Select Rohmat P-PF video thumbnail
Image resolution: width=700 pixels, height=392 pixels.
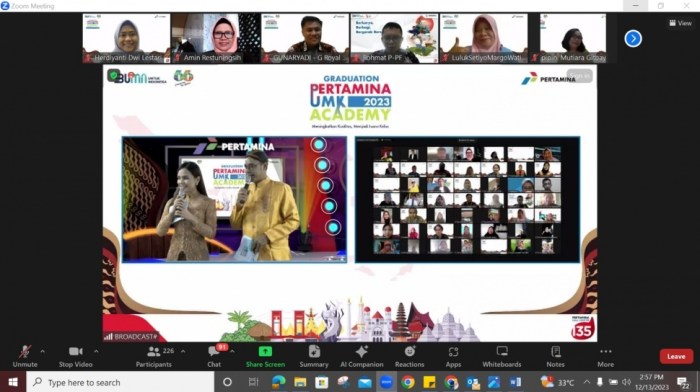pyautogui.click(x=394, y=38)
